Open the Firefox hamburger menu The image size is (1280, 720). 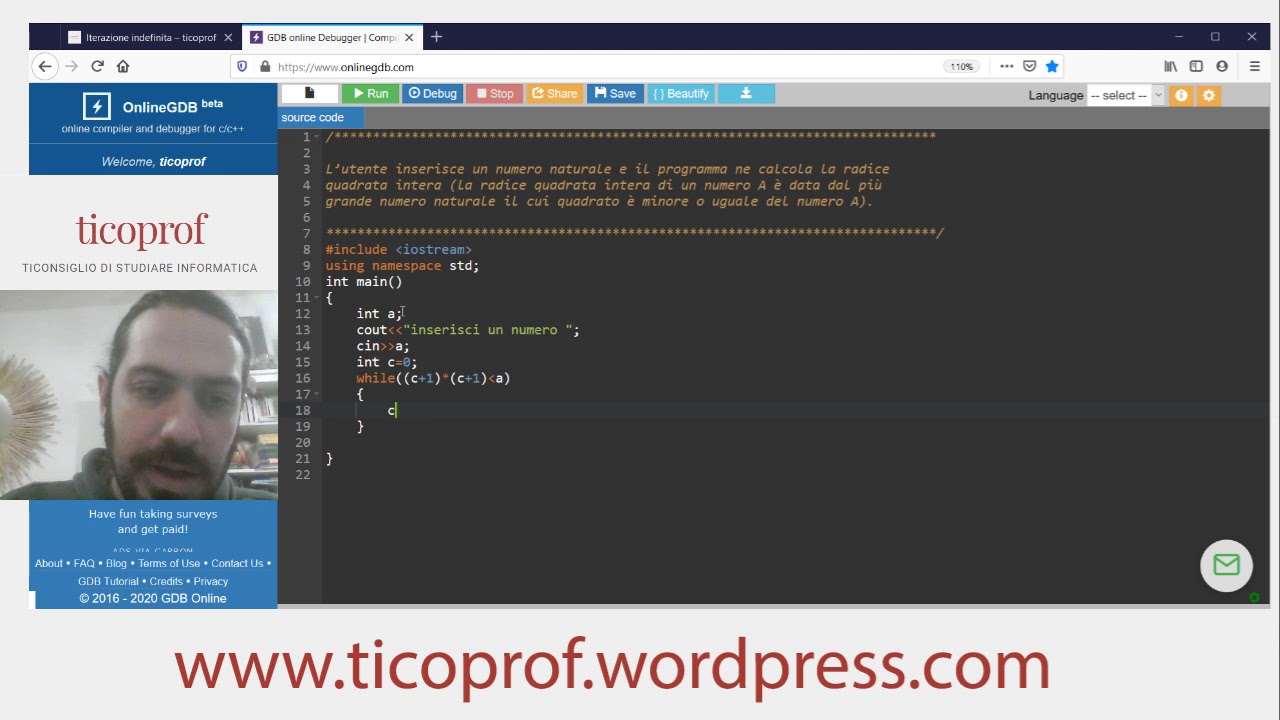point(1255,67)
